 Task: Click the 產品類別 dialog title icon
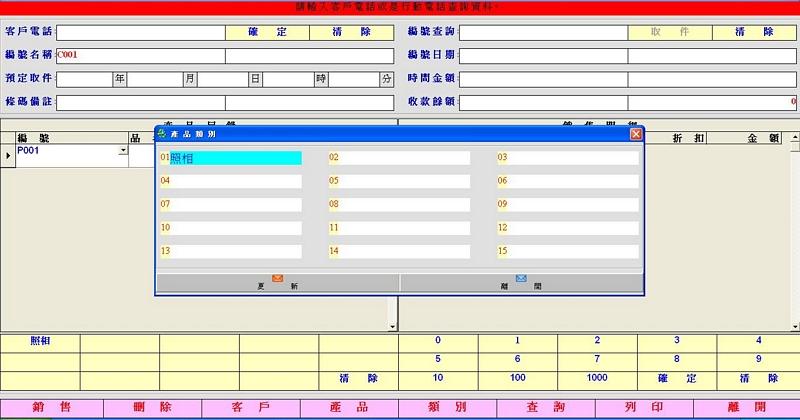[163, 133]
